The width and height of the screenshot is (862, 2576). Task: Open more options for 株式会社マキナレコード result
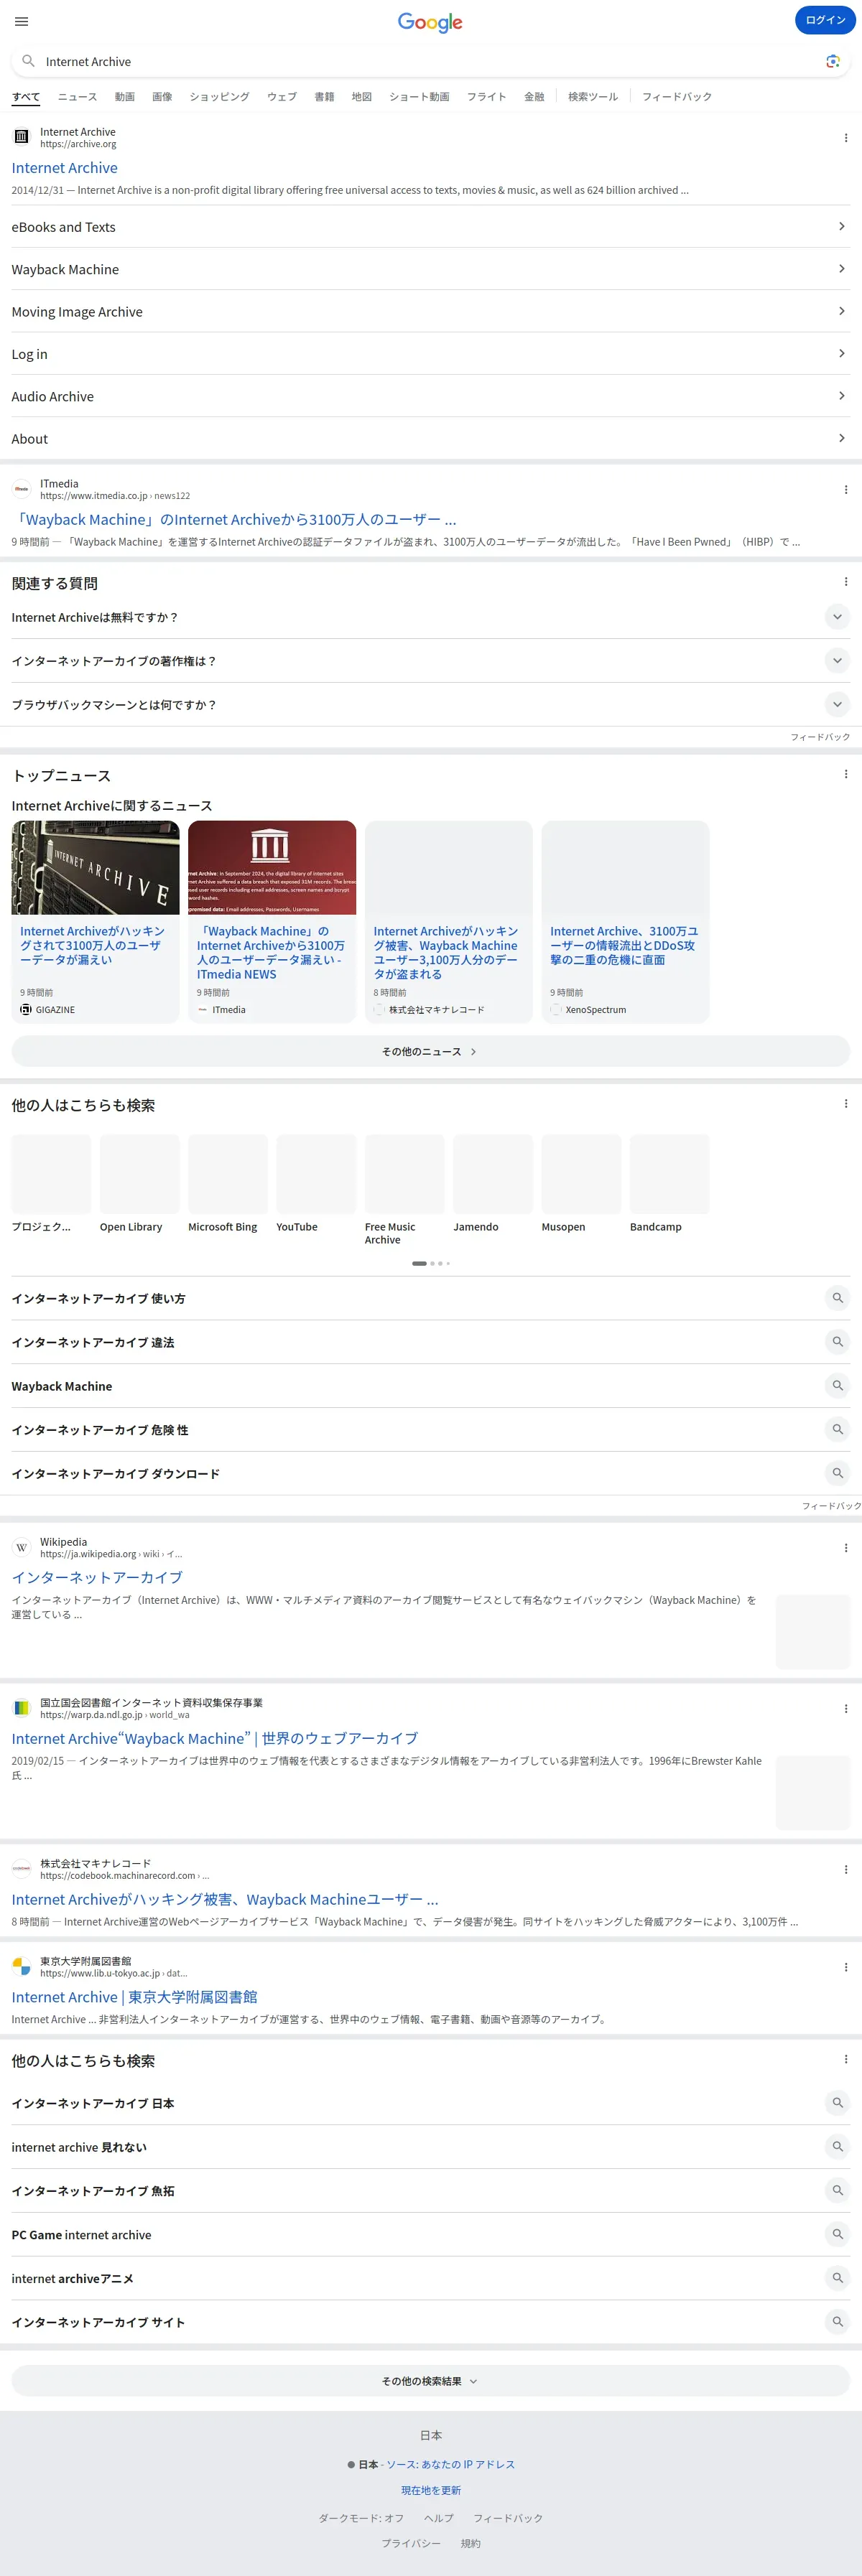click(845, 1870)
